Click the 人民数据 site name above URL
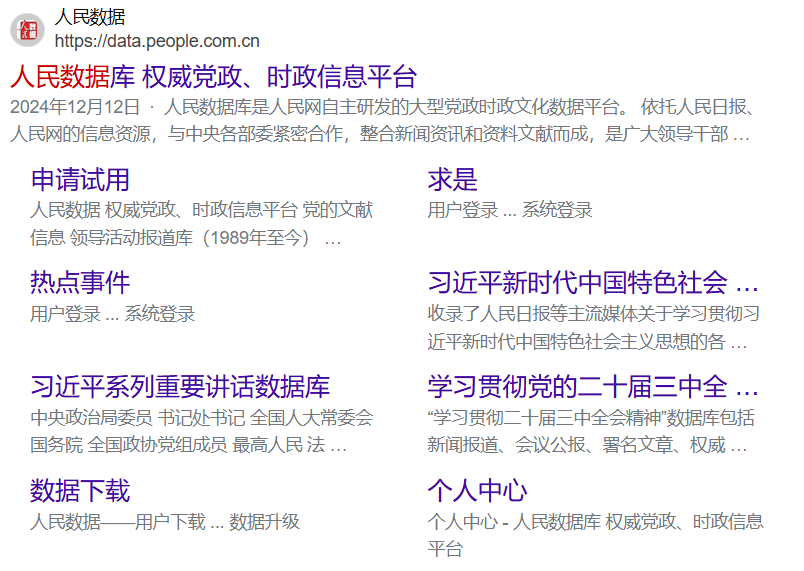Viewport: 804px width, 571px height. pyautogui.click(x=90, y=17)
